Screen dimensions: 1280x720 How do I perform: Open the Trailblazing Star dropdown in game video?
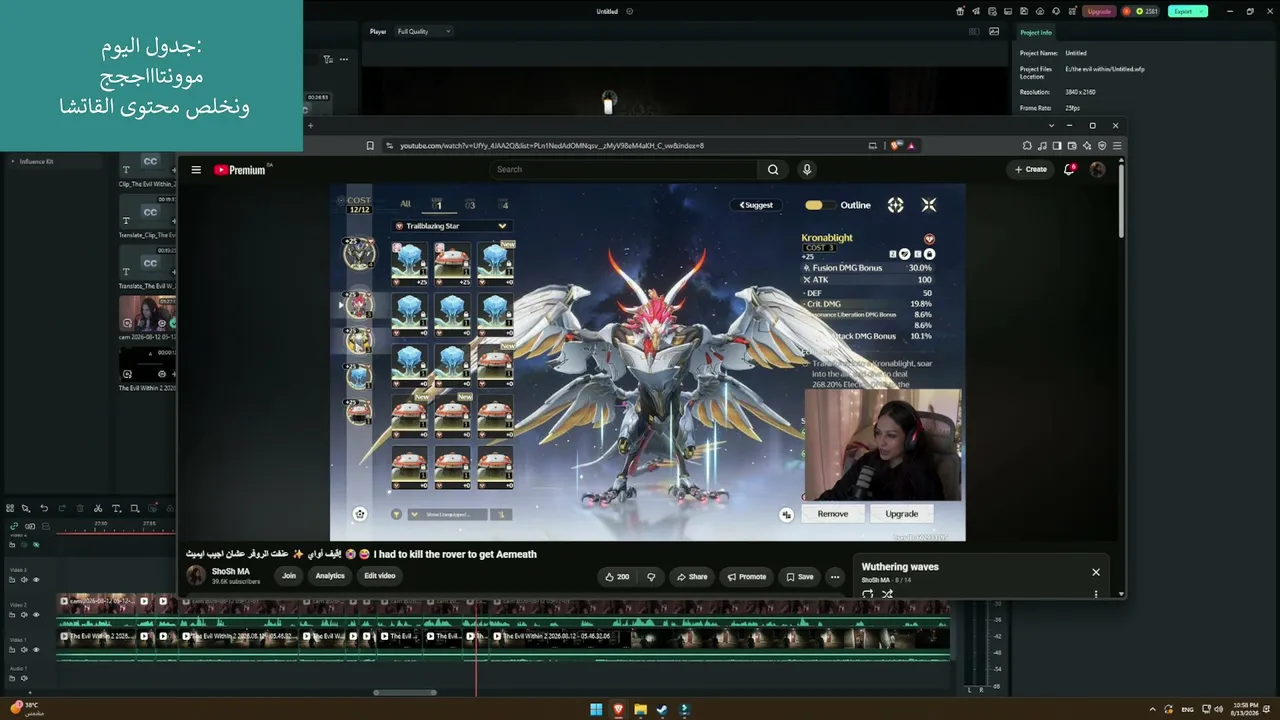[x=451, y=226]
